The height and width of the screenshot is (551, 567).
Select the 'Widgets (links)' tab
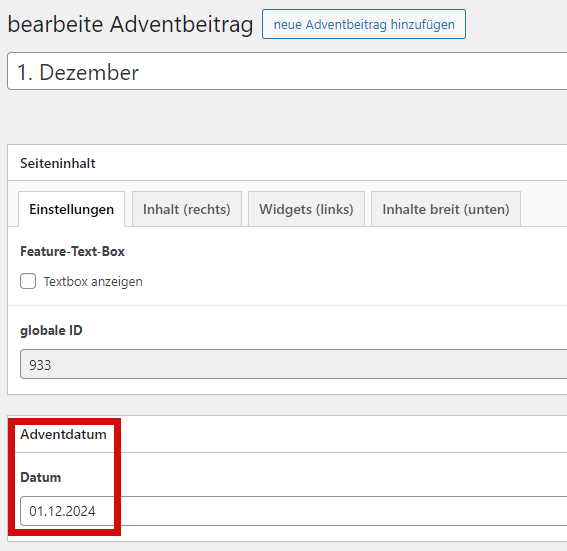tap(306, 209)
